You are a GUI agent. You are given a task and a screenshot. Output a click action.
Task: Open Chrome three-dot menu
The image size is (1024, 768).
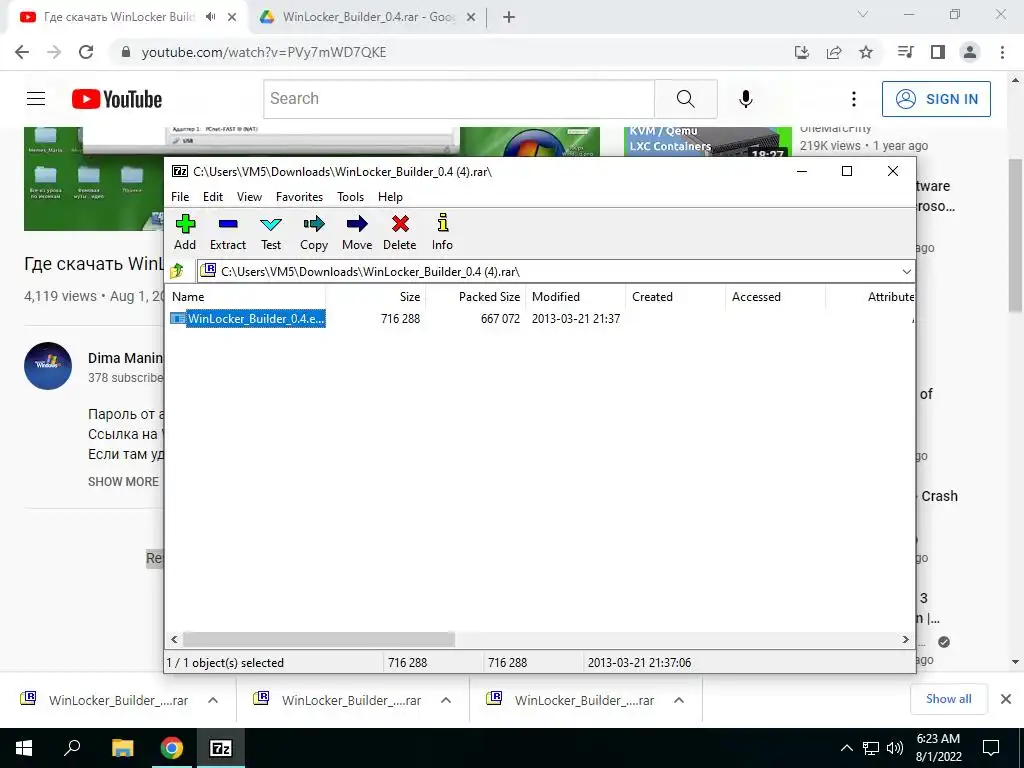click(1002, 52)
